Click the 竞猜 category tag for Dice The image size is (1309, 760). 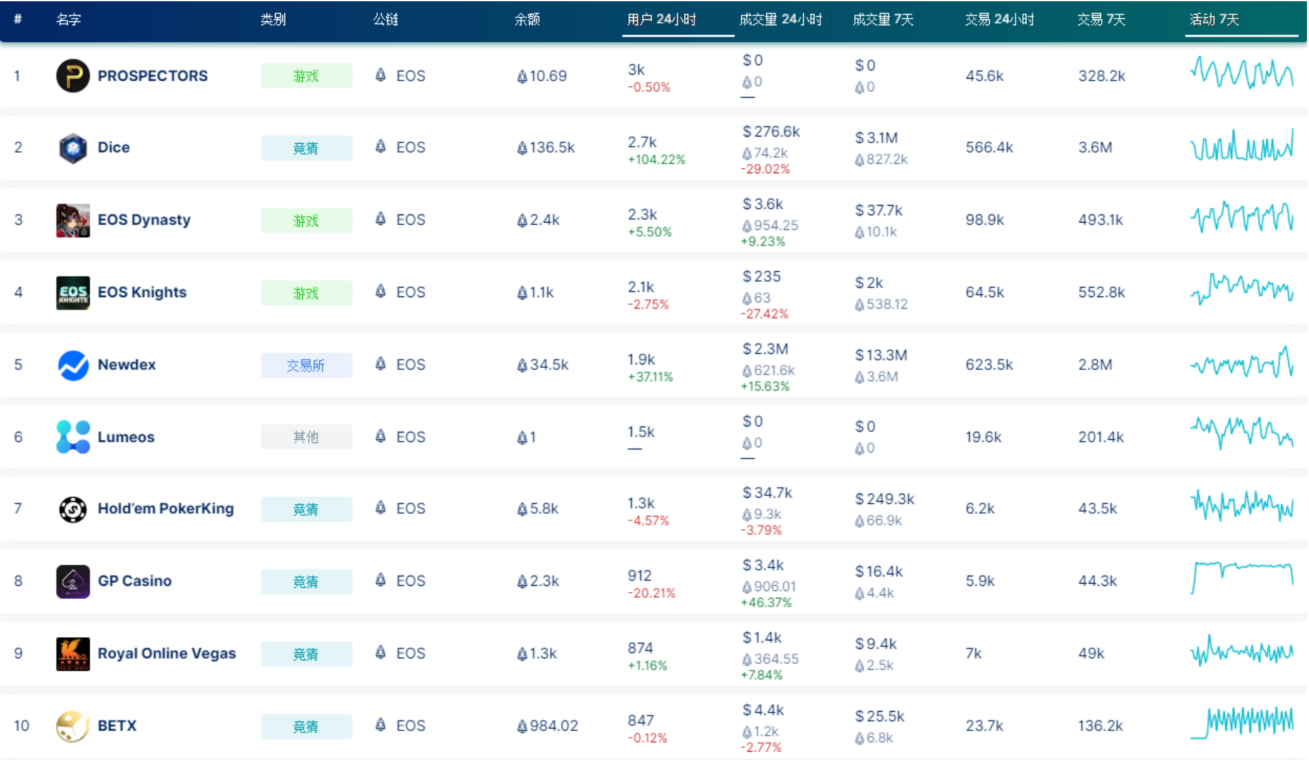(x=306, y=148)
